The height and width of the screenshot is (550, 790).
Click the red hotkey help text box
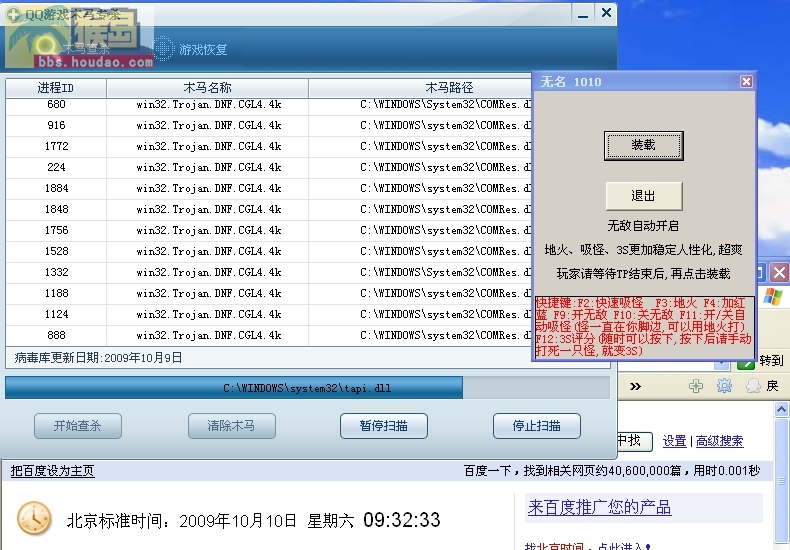[644, 327]
